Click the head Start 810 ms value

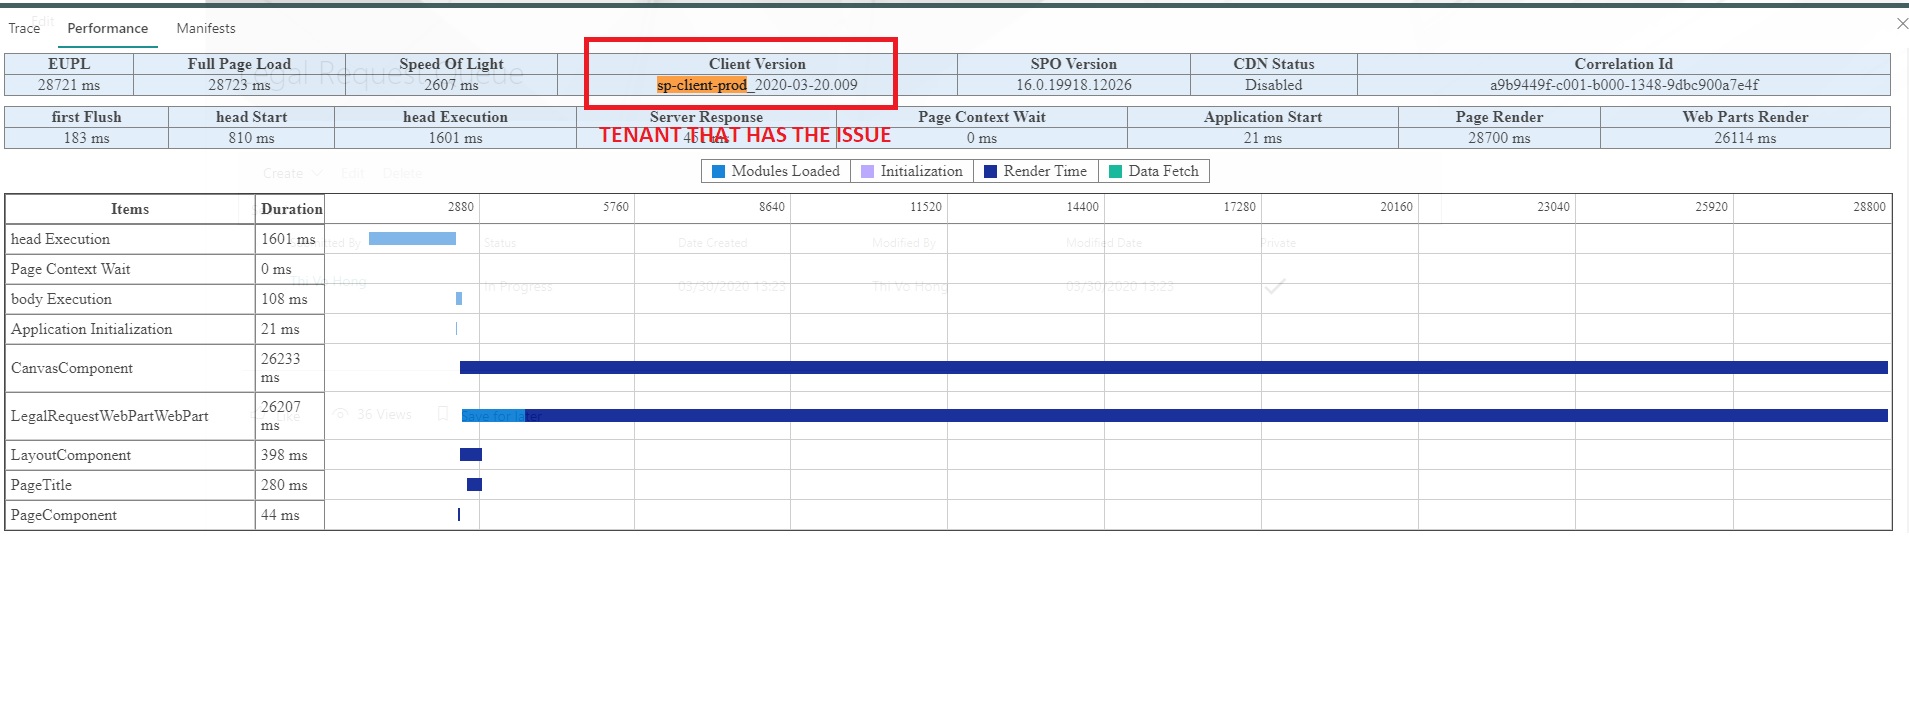pos(251,138)
